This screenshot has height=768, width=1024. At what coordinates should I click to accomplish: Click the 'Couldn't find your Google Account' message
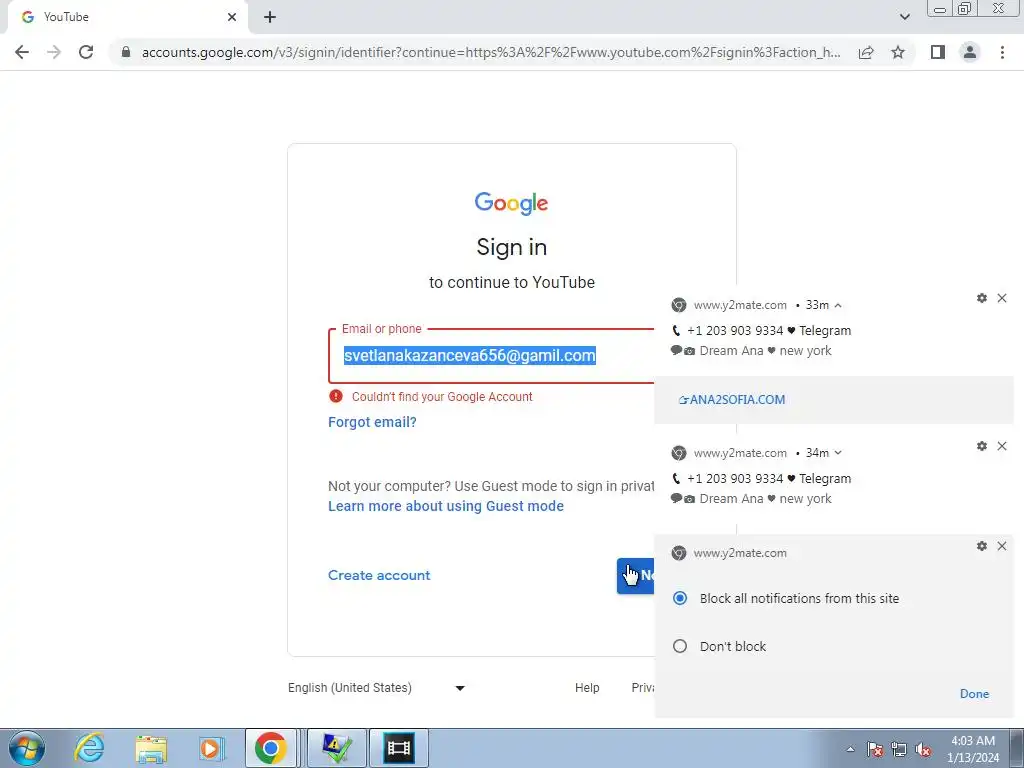click(442, 396)
